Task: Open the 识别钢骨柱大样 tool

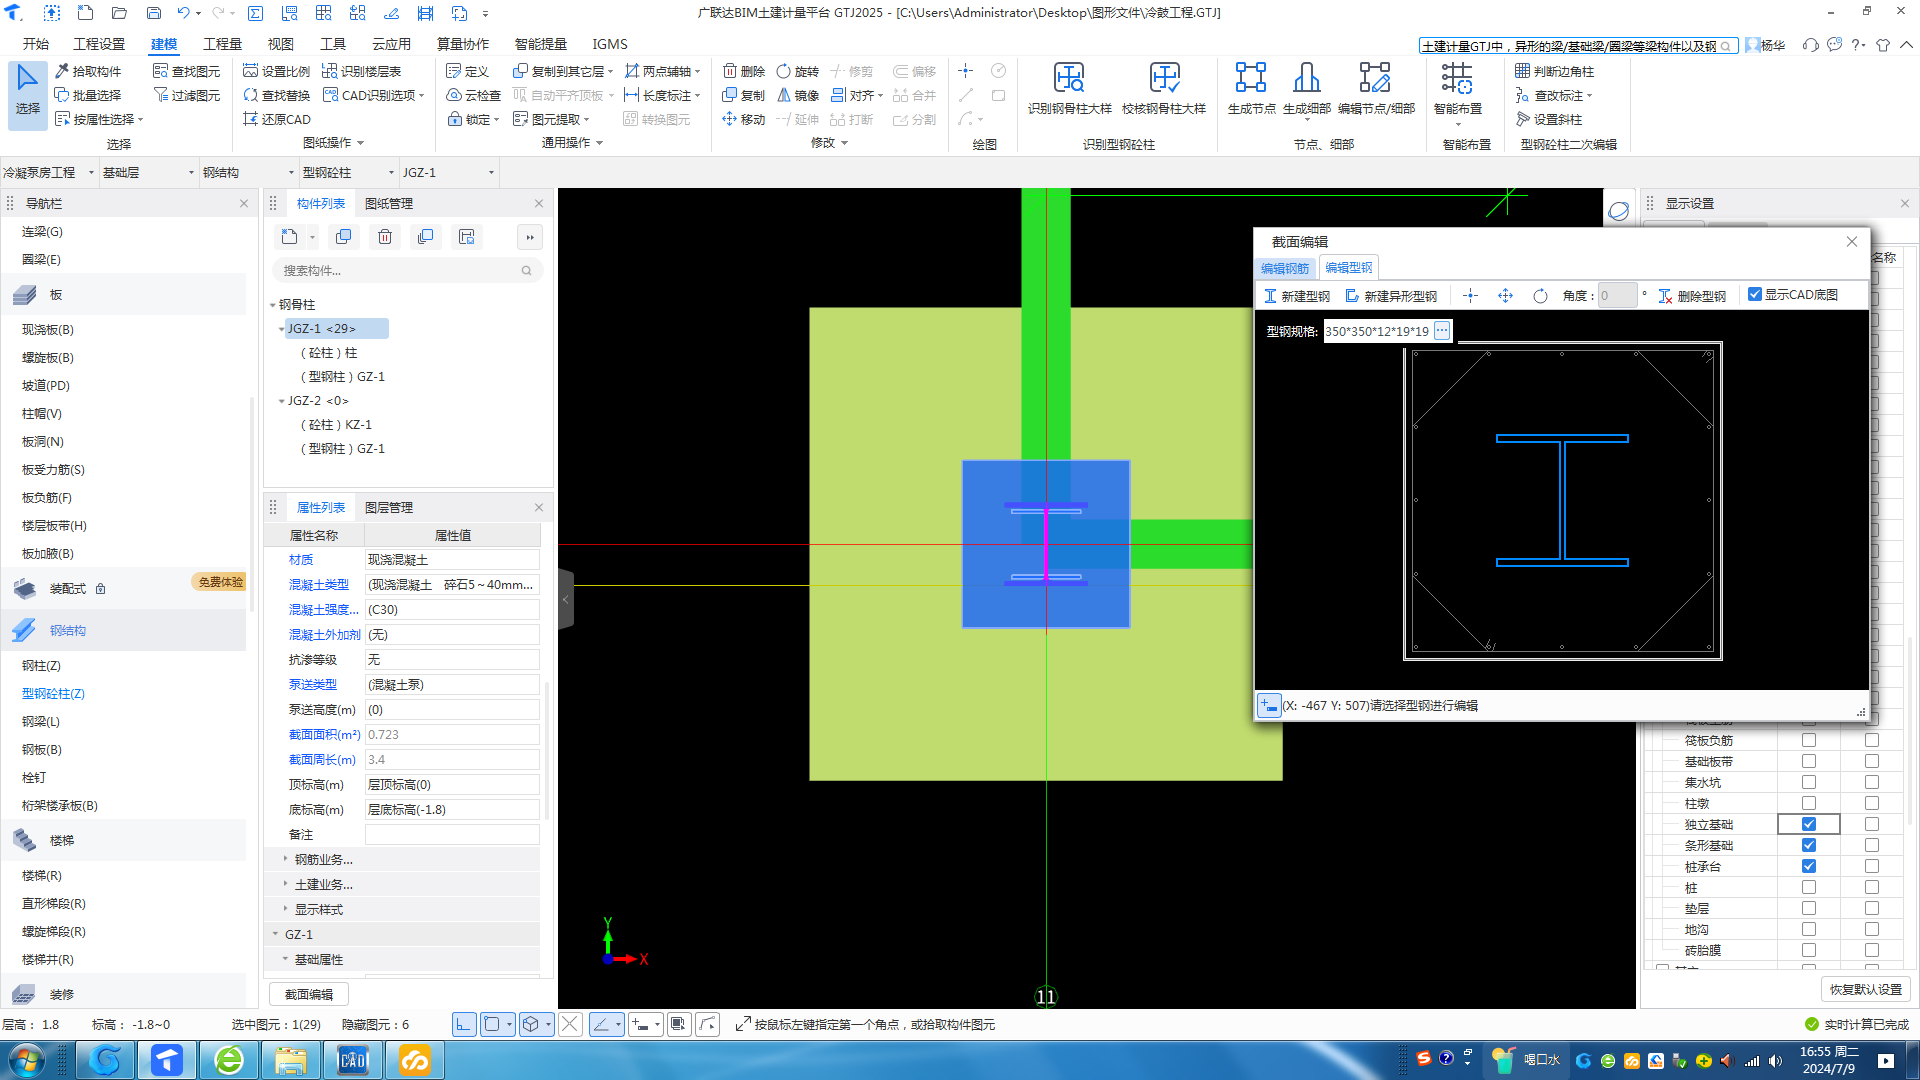Action: click(1069, 90)
